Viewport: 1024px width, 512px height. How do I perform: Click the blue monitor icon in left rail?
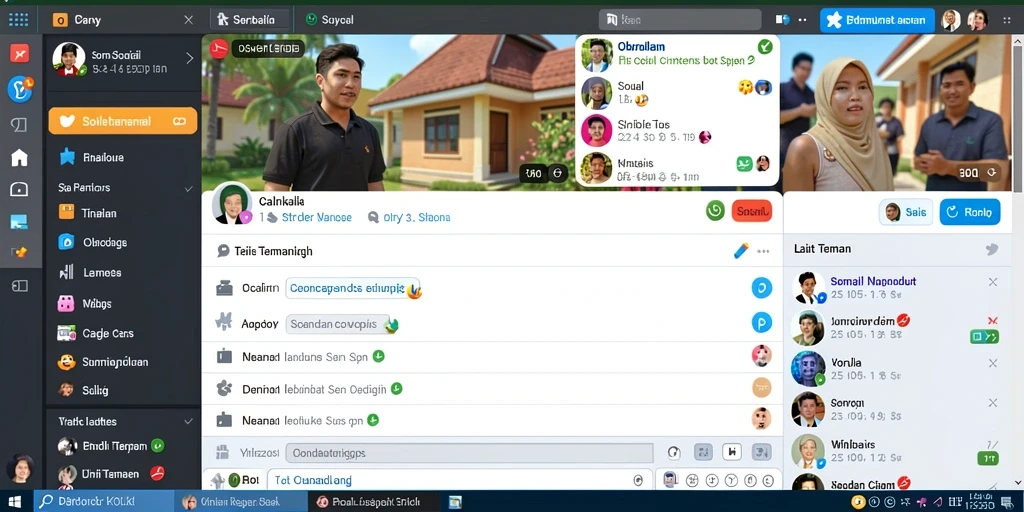click(x=20, y=222)
